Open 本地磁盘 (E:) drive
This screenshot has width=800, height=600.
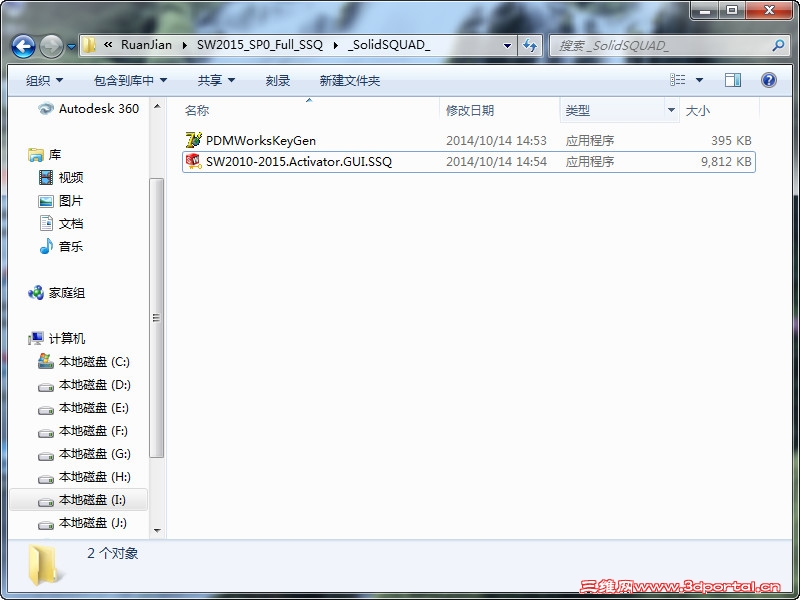point(83,408)
